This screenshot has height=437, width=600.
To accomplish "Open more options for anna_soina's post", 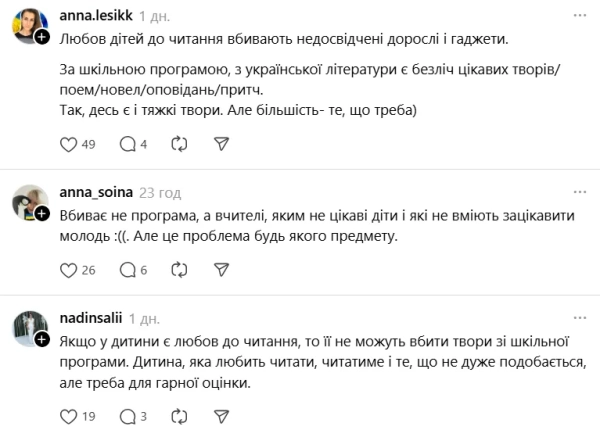I will tap(578, 189).
